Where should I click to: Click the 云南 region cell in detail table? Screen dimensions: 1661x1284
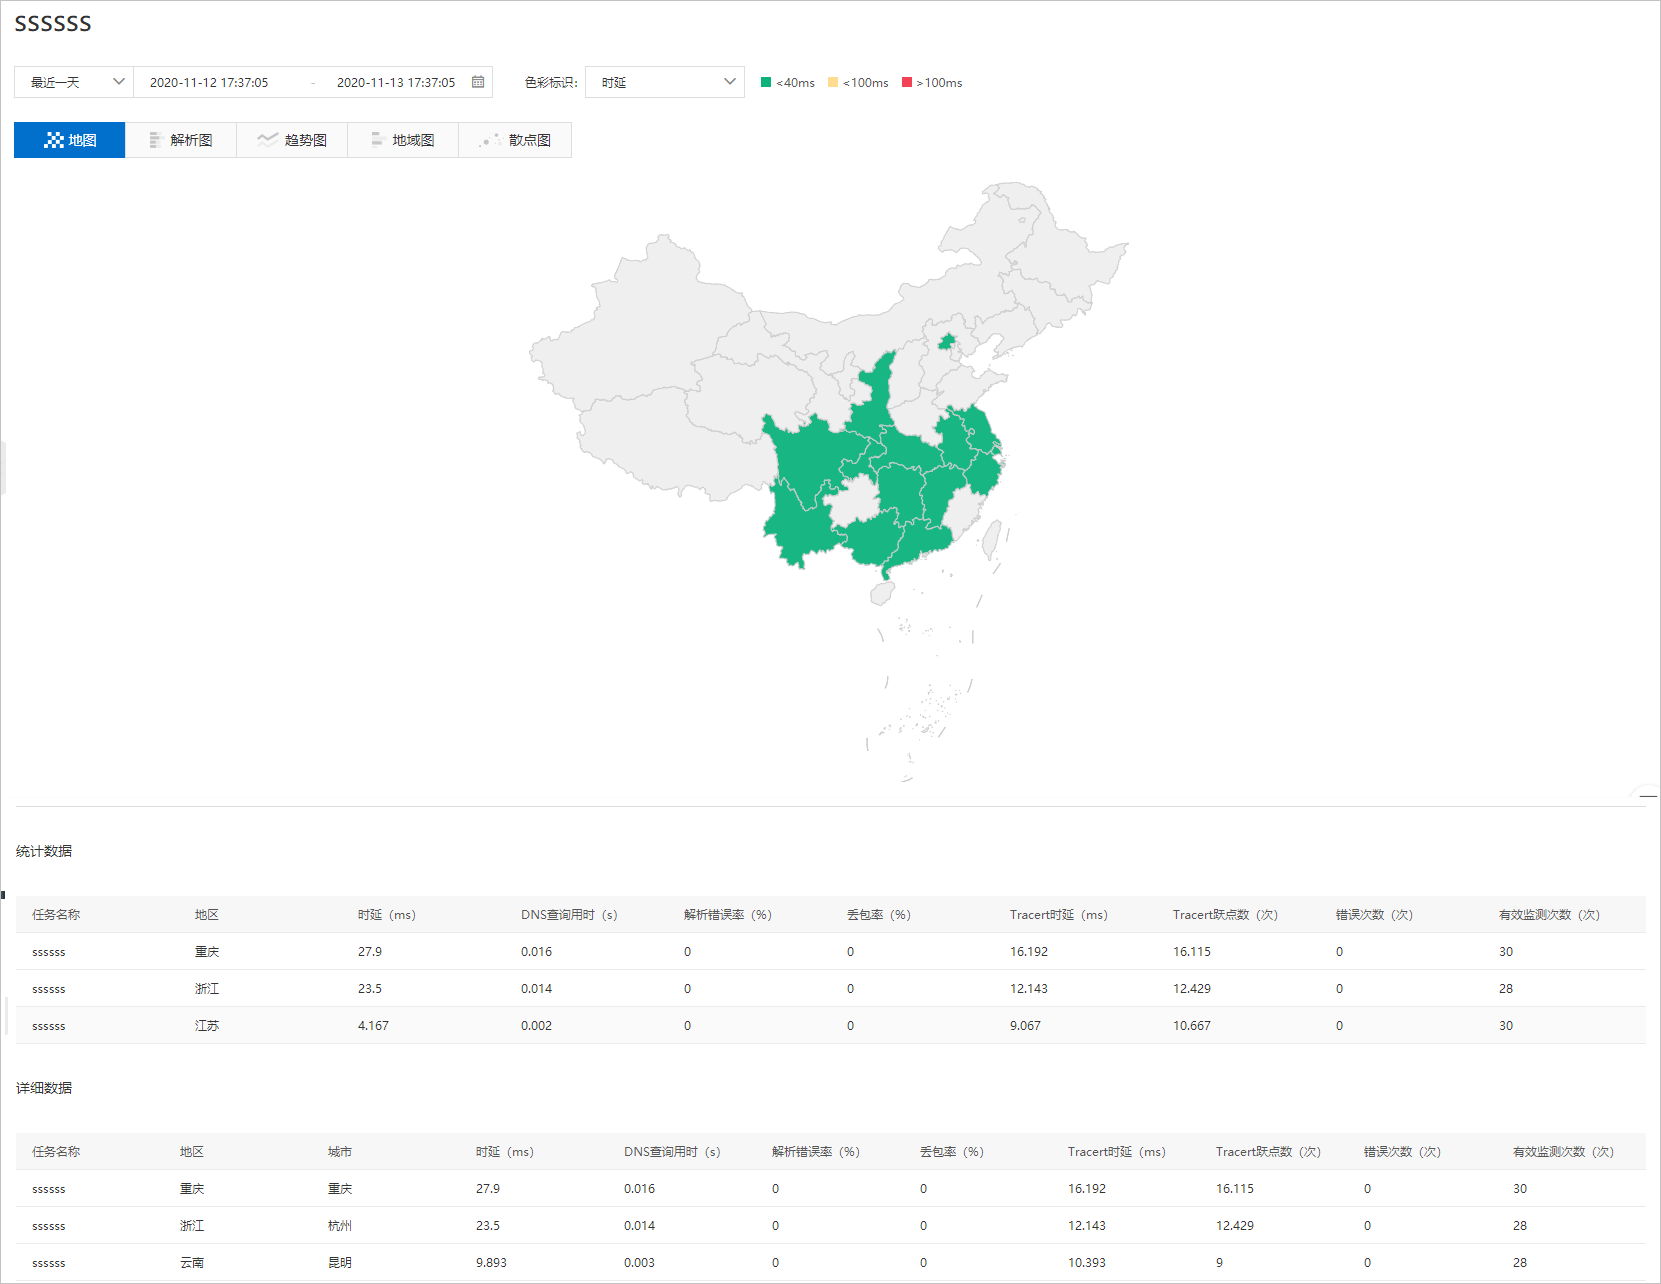click(x=192, y=1263)
